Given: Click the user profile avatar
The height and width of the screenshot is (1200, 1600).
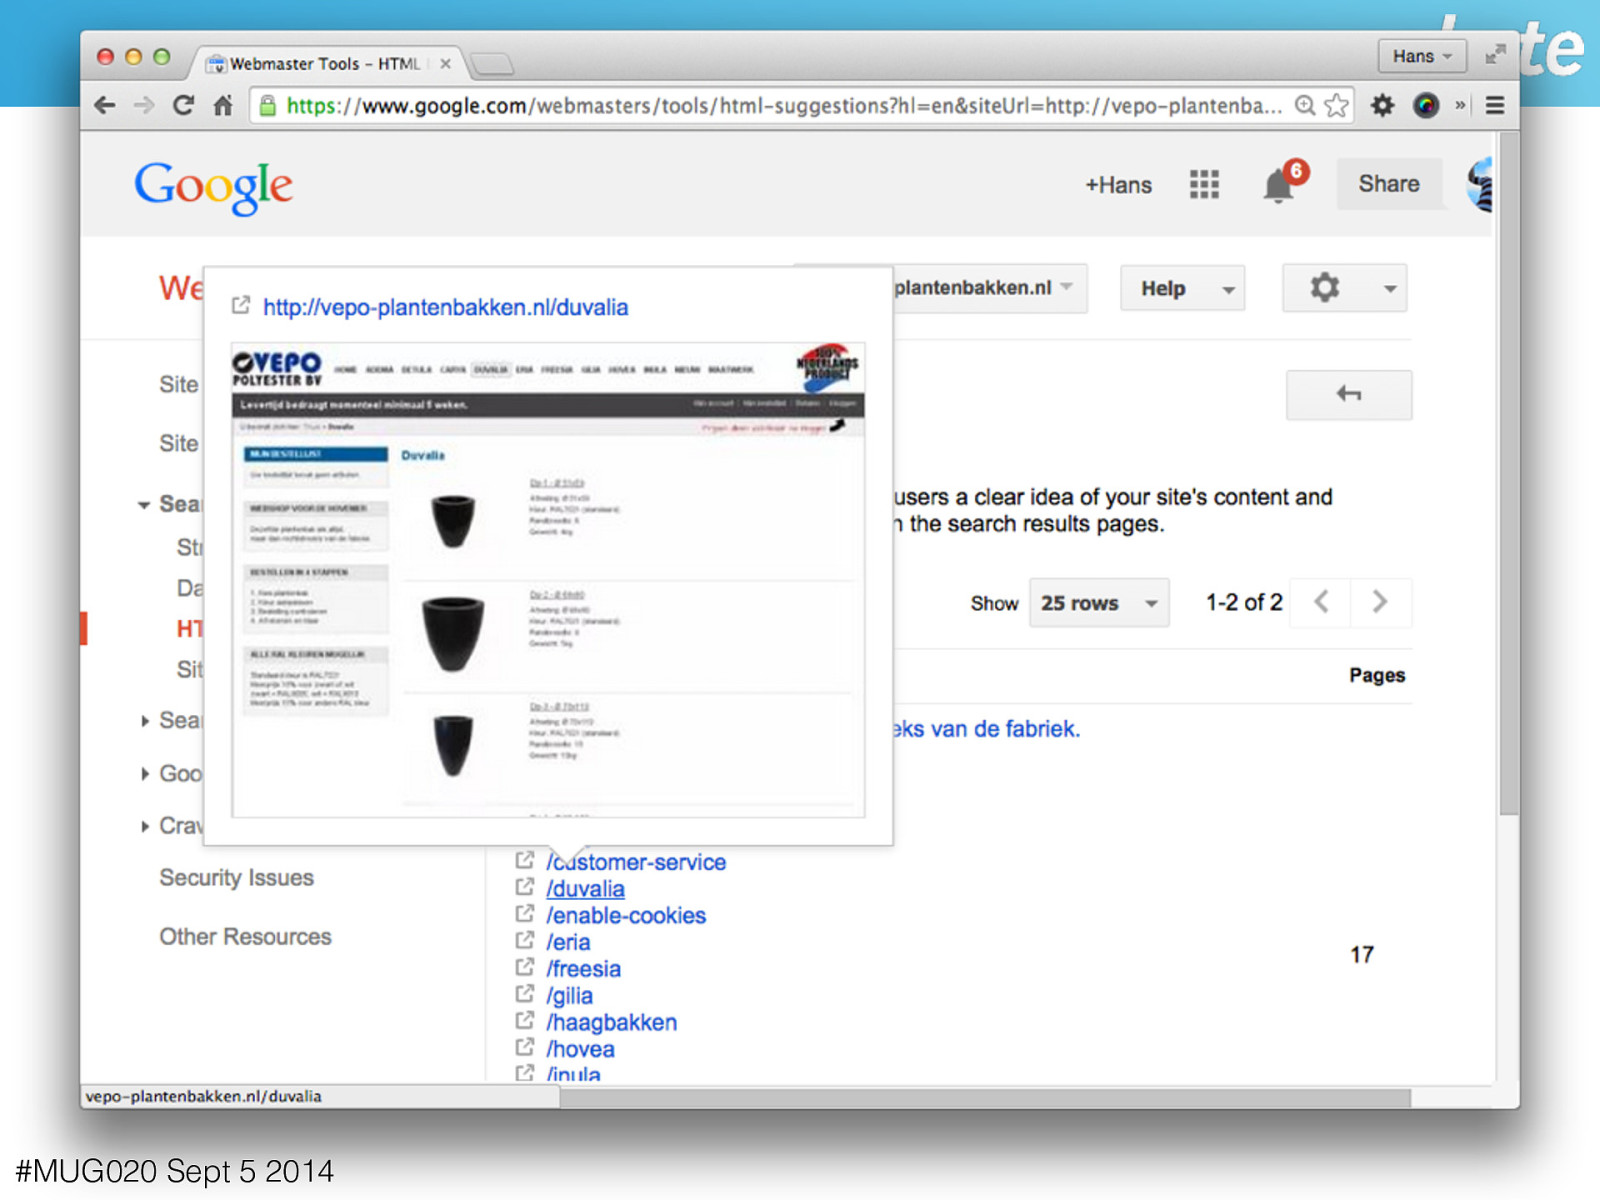Looking at the screenshot, I should 1480,184.
